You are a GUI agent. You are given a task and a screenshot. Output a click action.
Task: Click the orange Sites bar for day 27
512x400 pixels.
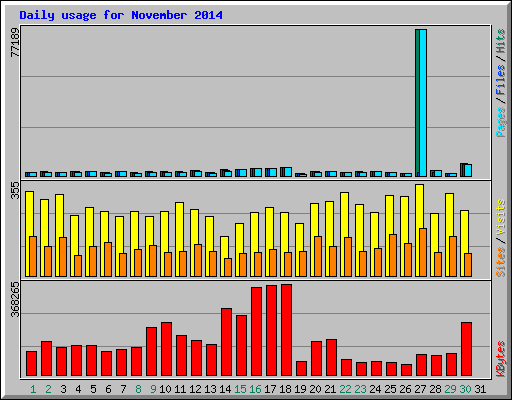(423, 253)
